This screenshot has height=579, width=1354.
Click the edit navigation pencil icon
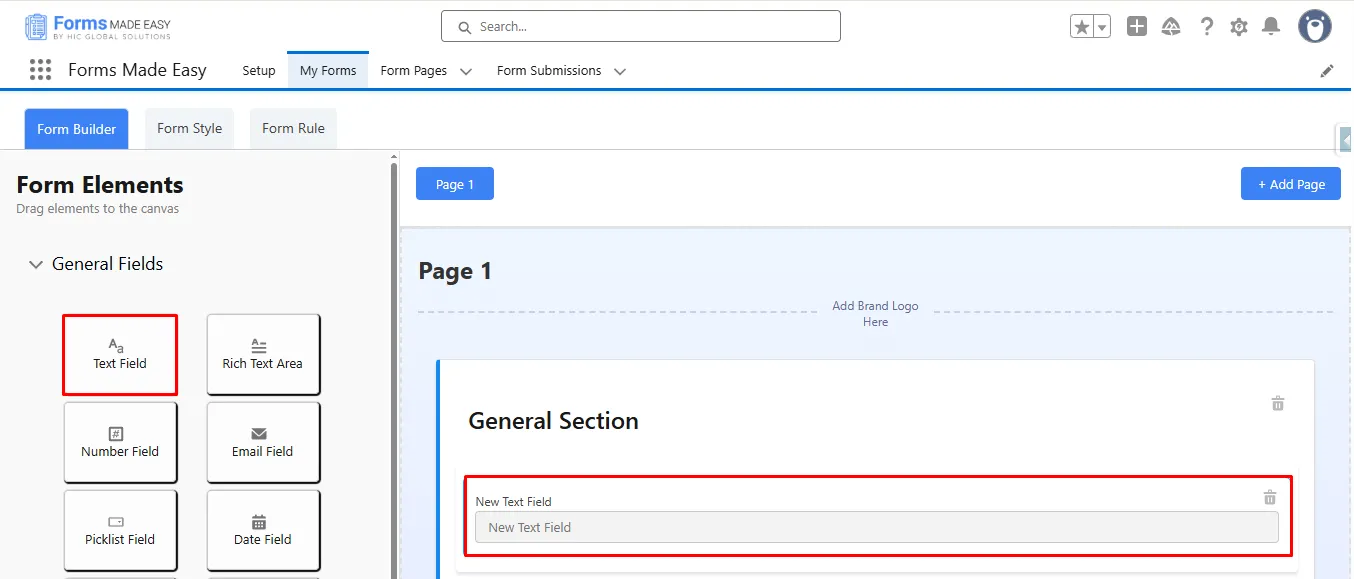pyautogui.click(x=1327, y=71)
